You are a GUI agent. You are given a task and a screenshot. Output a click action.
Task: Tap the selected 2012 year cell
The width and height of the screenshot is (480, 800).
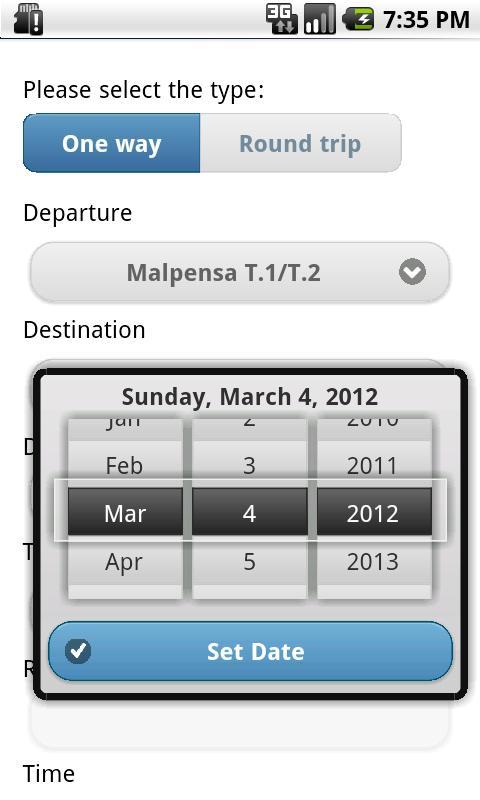pos(374,512)
